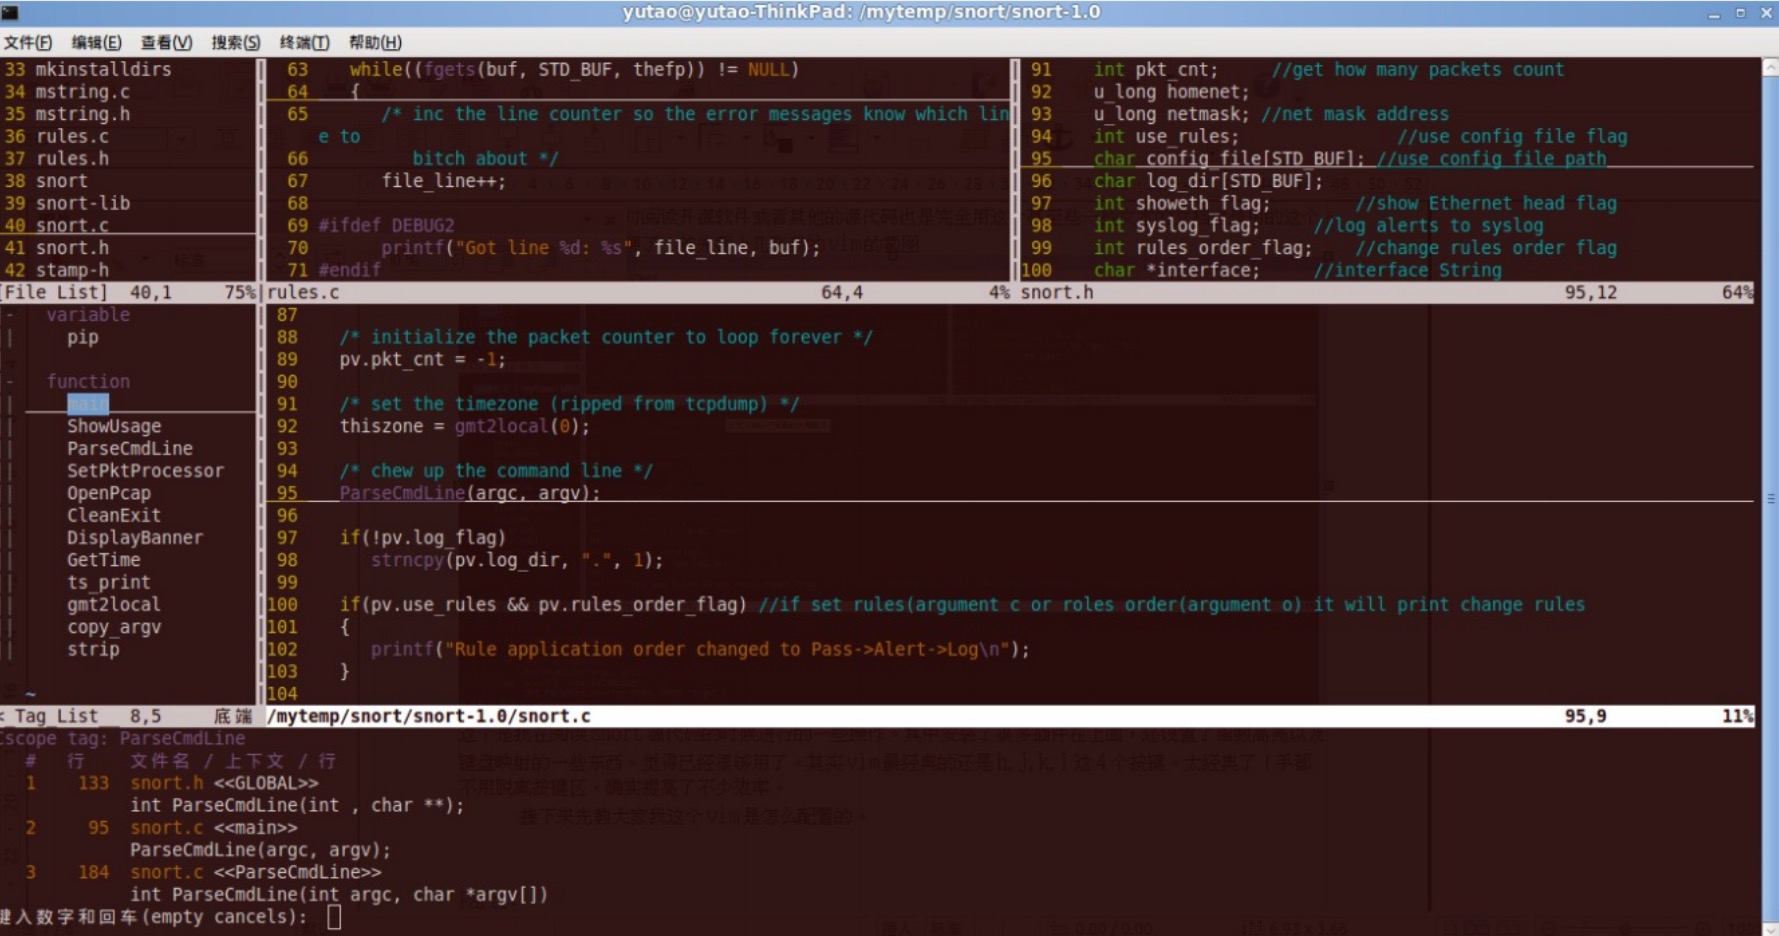Open the 搜索(S) menu
This screenshot has width=1779, height=936.
coord(236,42)
